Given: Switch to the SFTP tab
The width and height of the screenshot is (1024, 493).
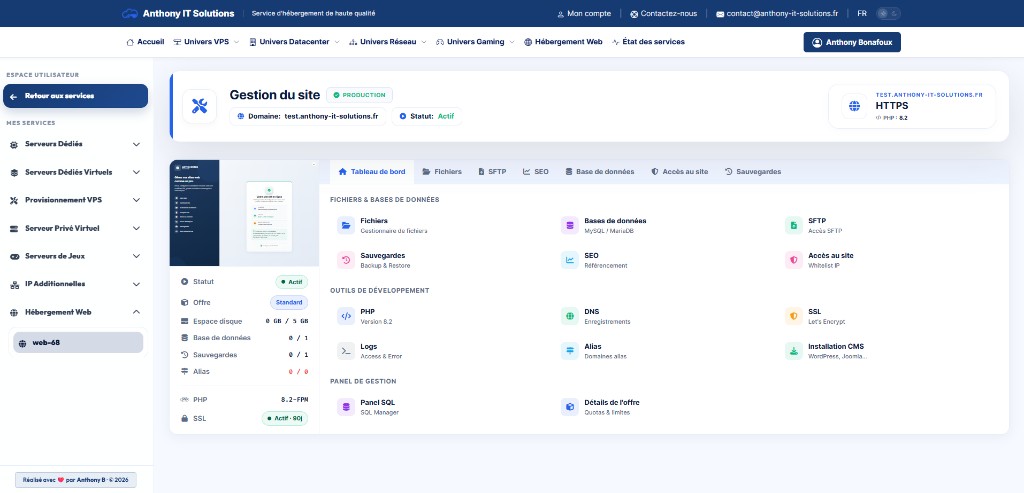Looking at the screenshot, I should point(492,172).
